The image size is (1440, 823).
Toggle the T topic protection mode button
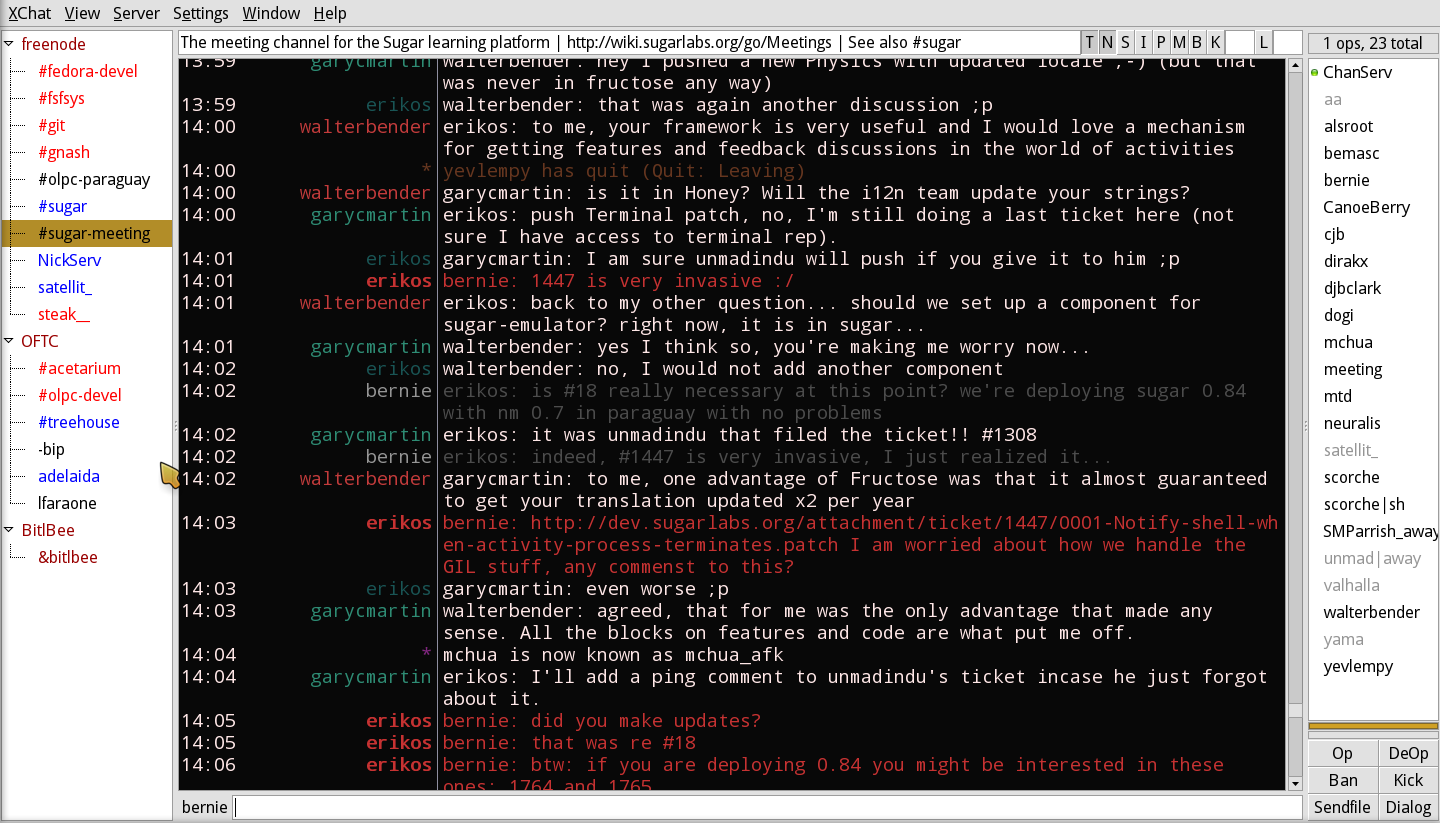(1089, 42)
